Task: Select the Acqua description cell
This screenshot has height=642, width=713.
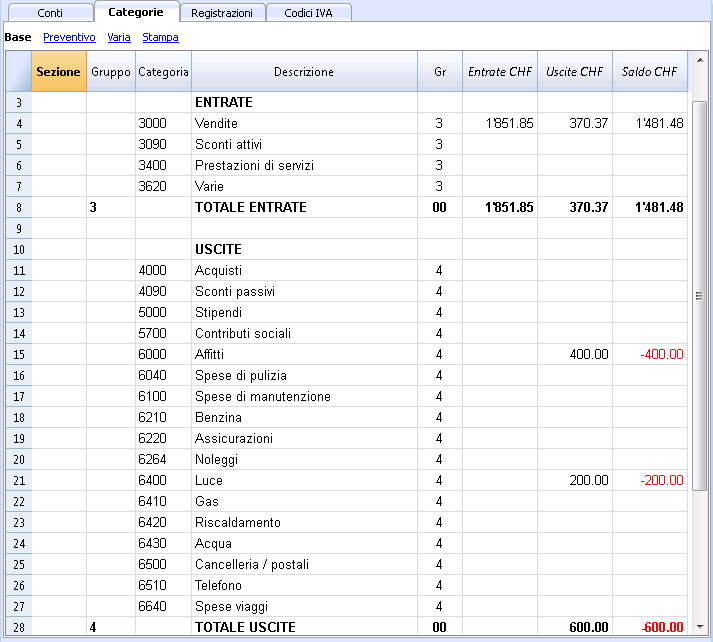Action: pyautogui.click(x=304, y=543)
